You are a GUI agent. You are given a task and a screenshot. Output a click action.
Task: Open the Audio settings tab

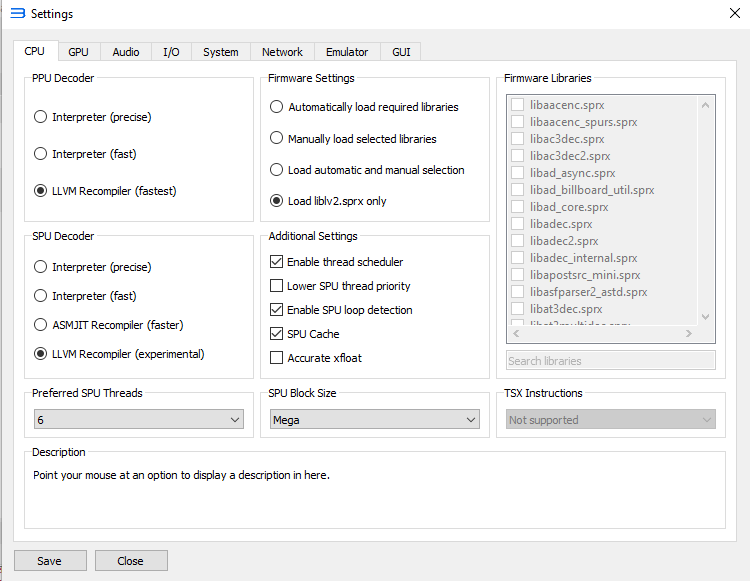(126, 52)
